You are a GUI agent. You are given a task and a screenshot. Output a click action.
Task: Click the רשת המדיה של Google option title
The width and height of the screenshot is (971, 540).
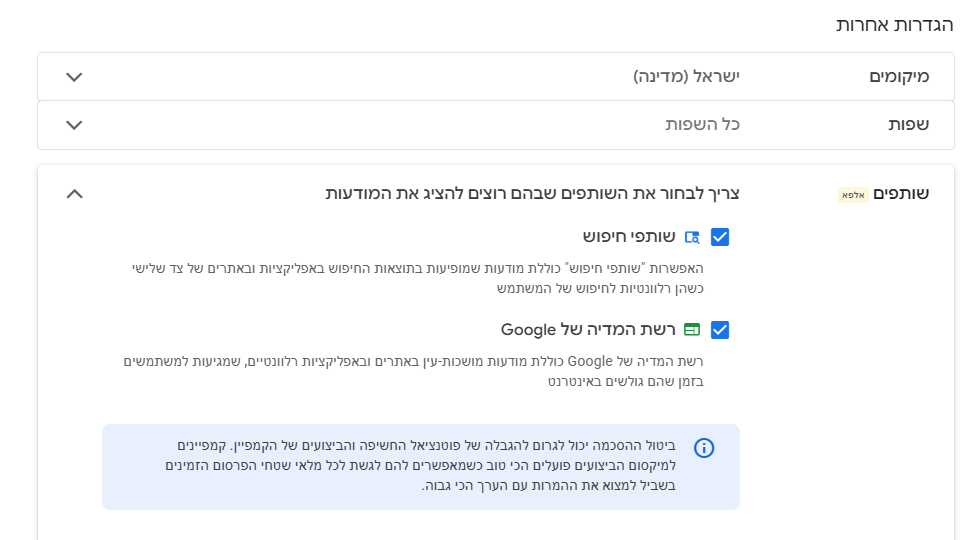click(x=588, y=329)
